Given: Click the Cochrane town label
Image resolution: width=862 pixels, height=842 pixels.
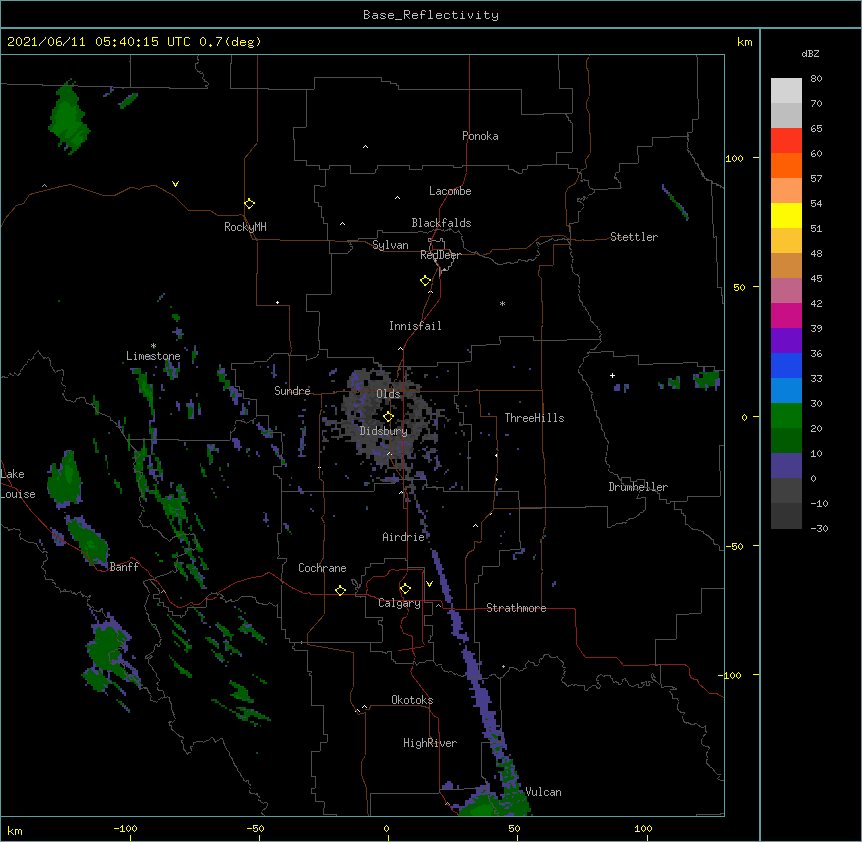Looking at the screenshot, I should pos(322,568).
